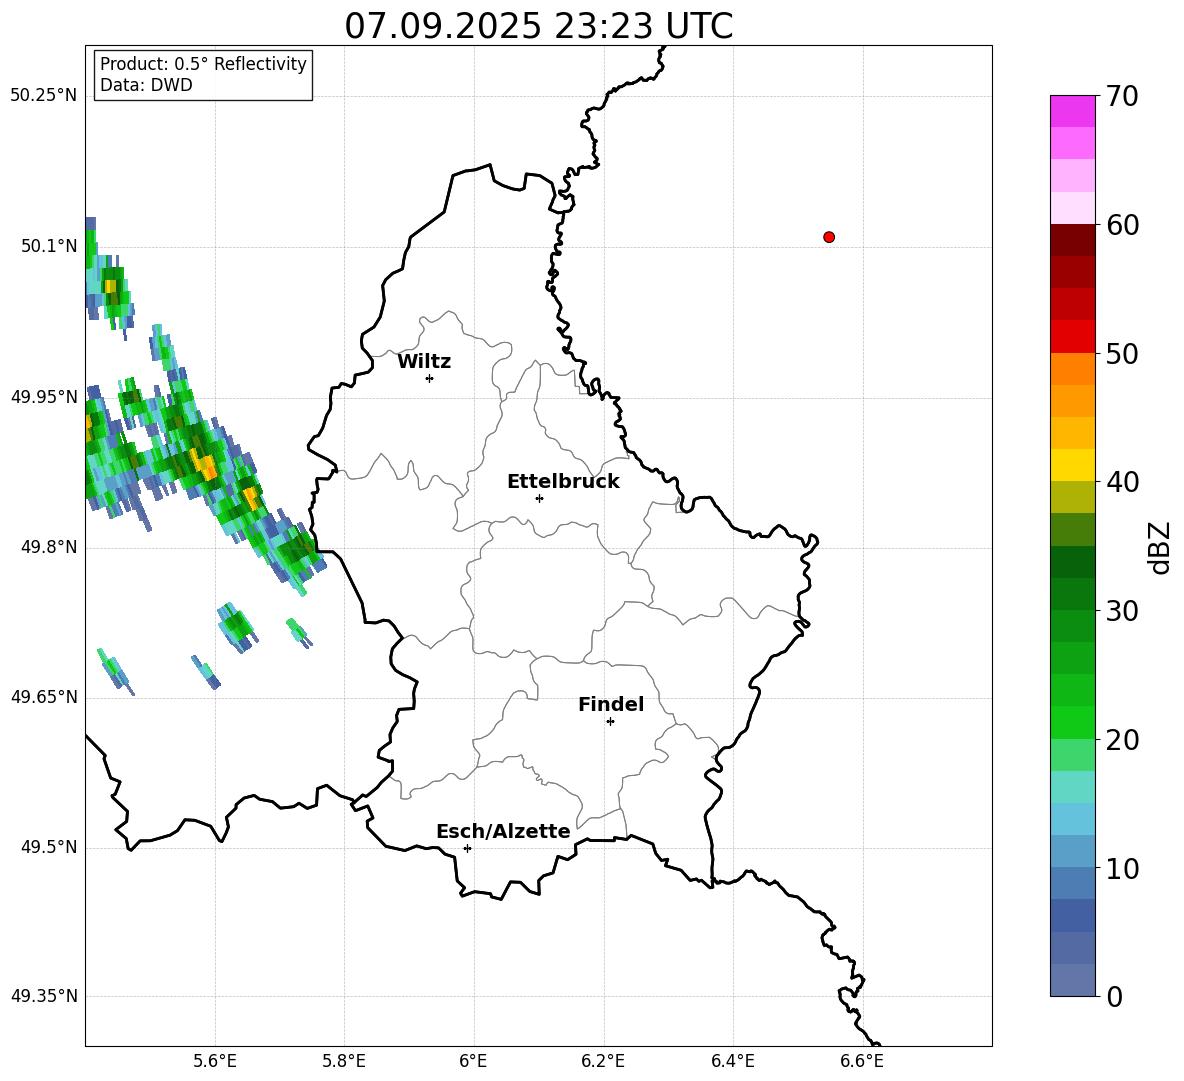Click the 49.65°N latitude label
The width and height of the screenshot is (1184, 1081).
(44, 697)
